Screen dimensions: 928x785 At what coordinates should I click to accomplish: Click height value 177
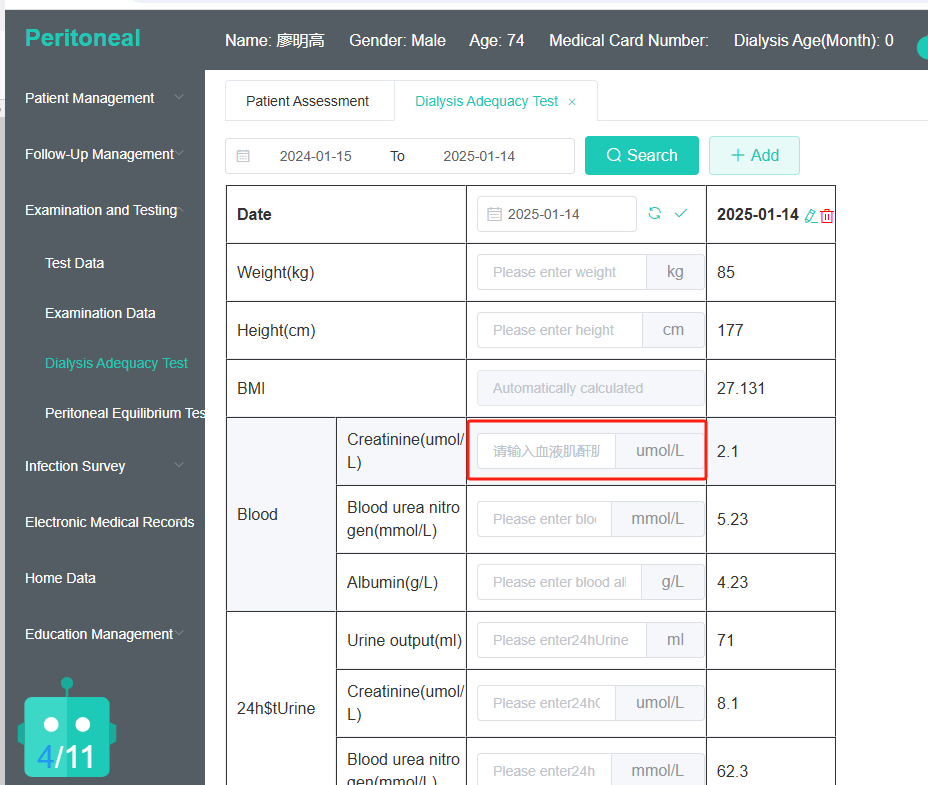[x=730, y=330]
